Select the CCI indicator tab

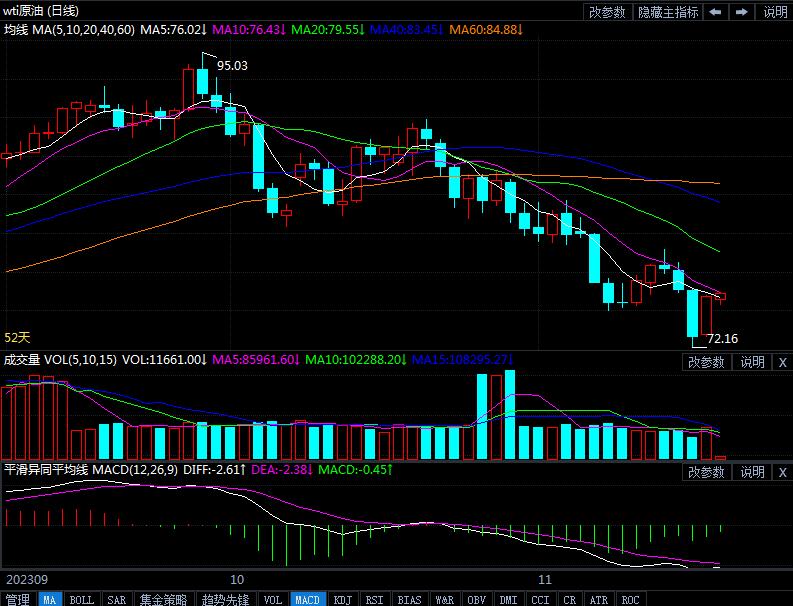(x=540, y=599)
